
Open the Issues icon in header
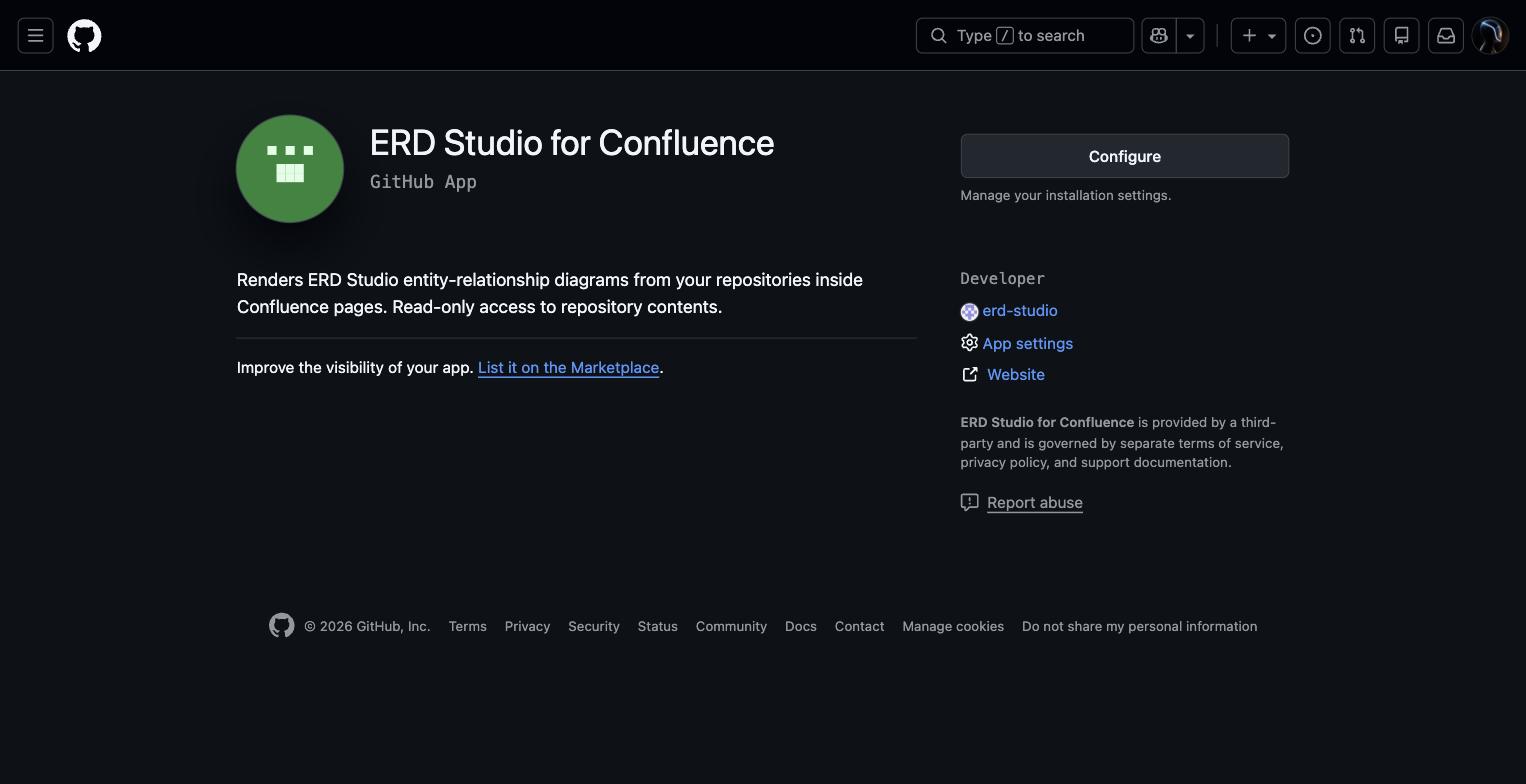tap(1313, 36)
